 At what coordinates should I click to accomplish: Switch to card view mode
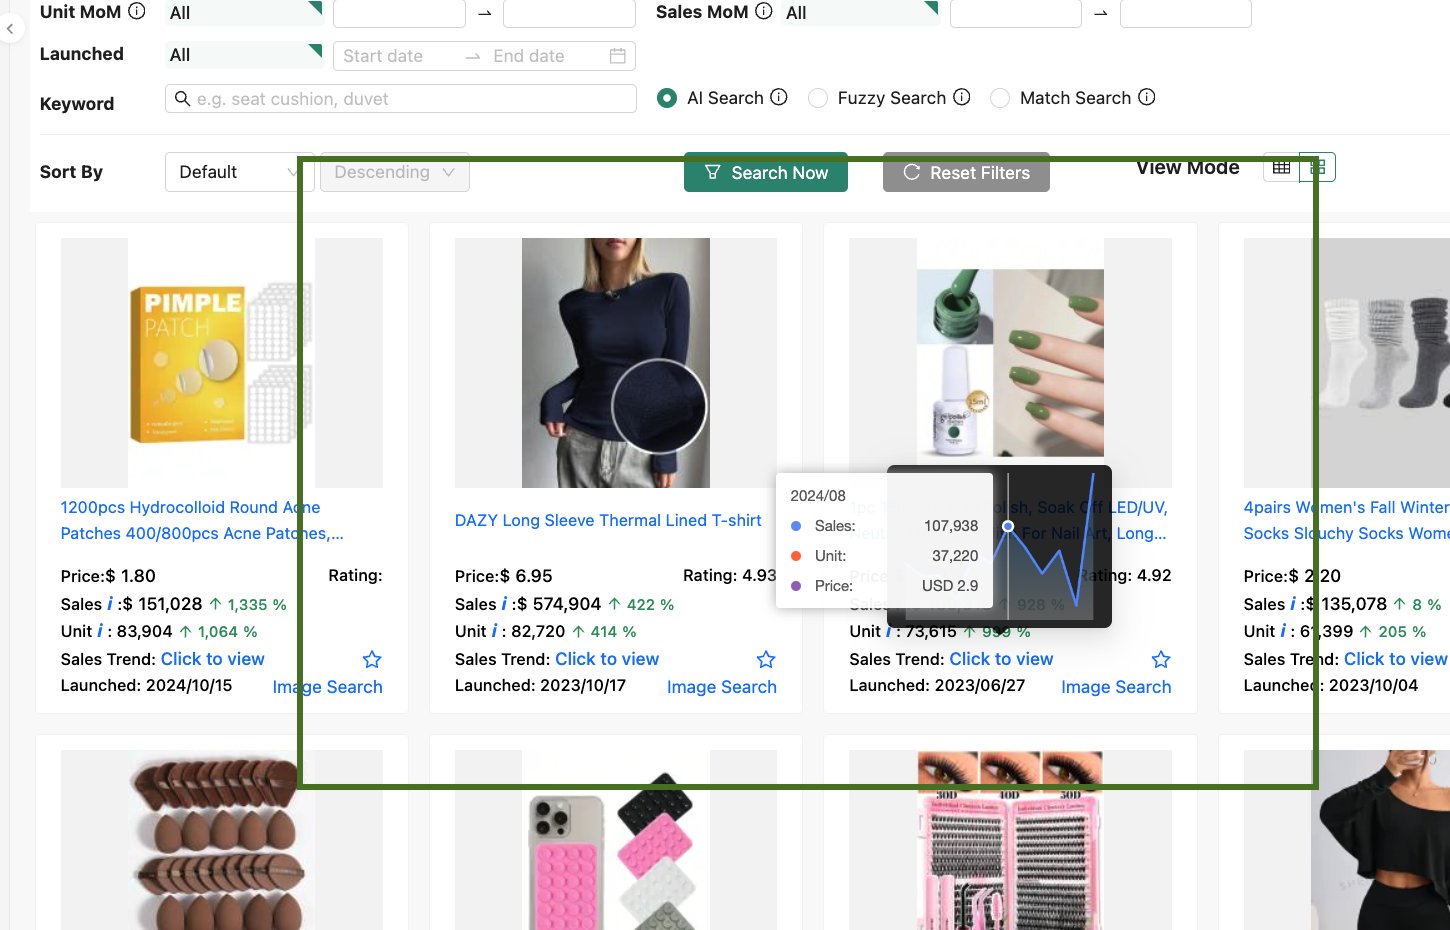(1317, 166)
